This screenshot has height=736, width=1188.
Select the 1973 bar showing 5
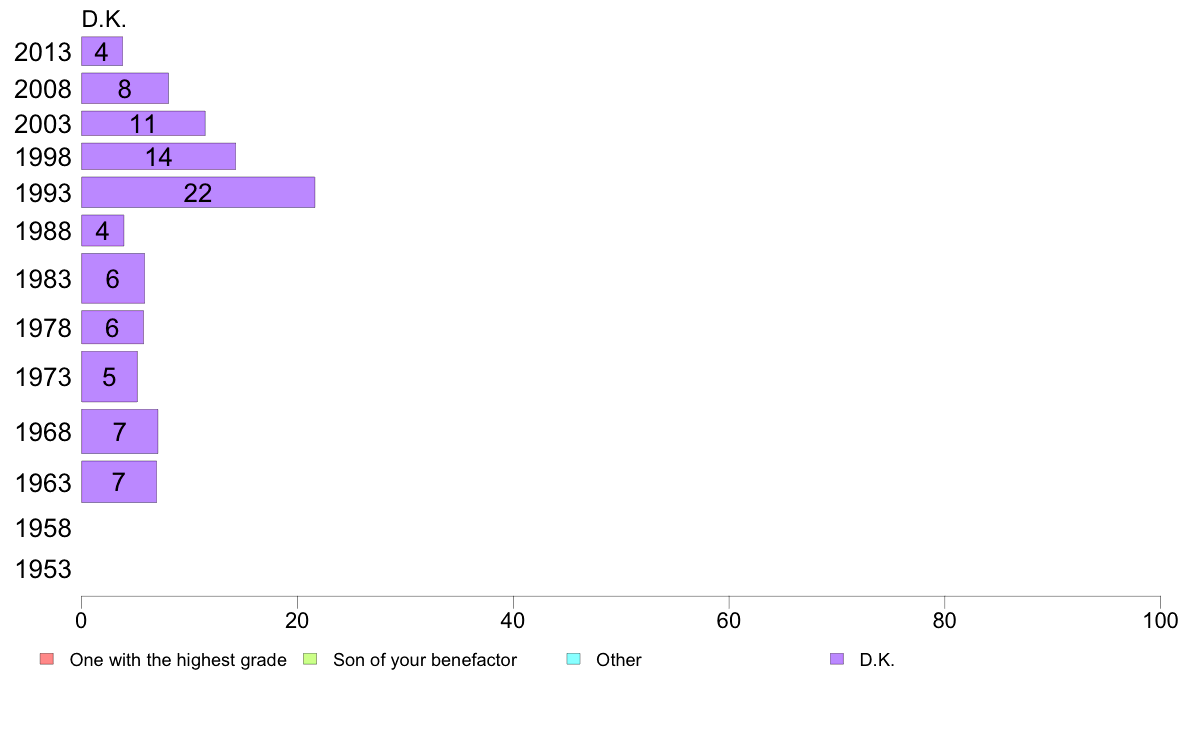109,377
